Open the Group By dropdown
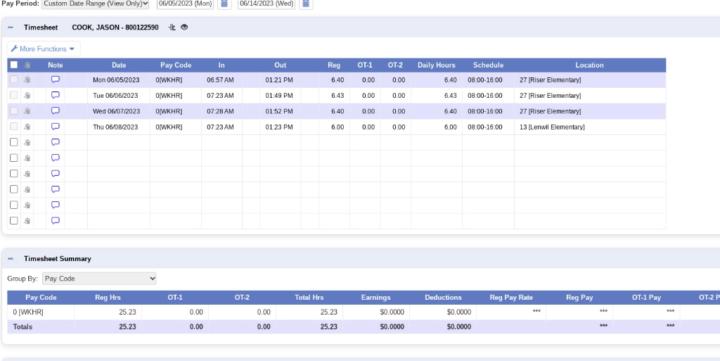The image size is (720, 361). pos(99,278)
